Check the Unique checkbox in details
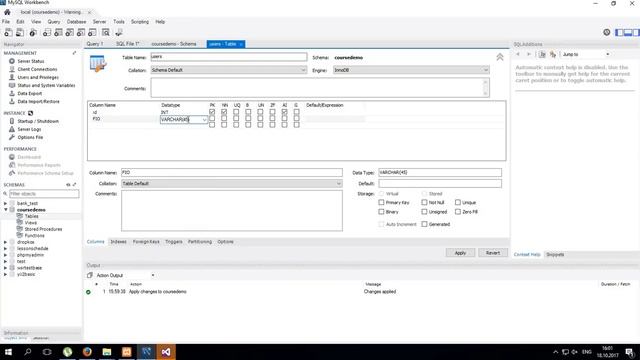Image resolution: width=640 pixels, height=360 pixels. pyautogui.click(x=458, y=202)
